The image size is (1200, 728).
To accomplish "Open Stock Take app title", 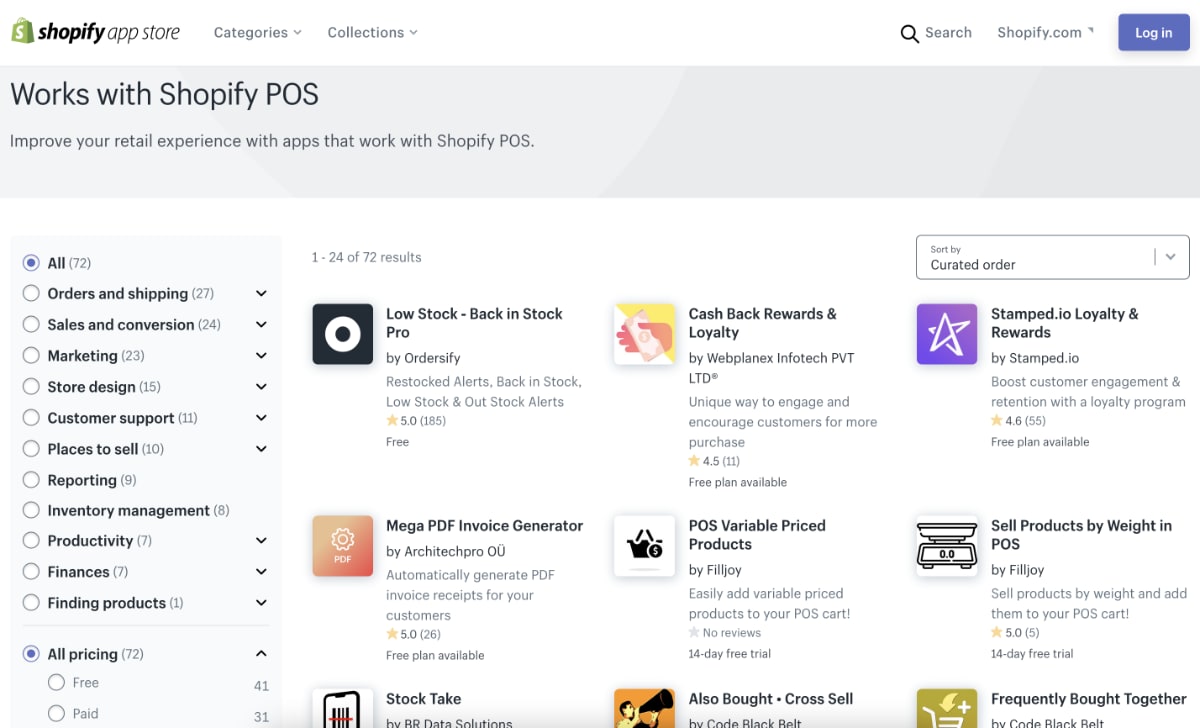I will pos(423,699).
